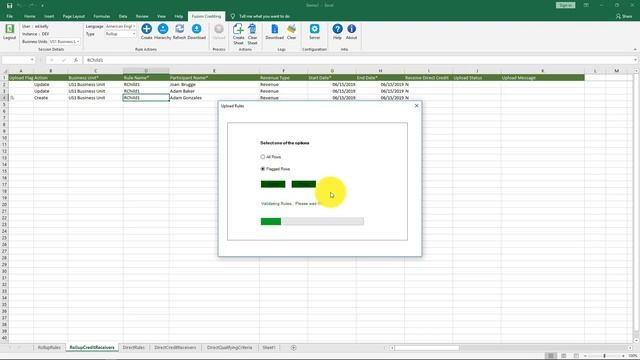Select the cell with Joan Brugge
Viewport: 640px width, 360px height.
214,84
